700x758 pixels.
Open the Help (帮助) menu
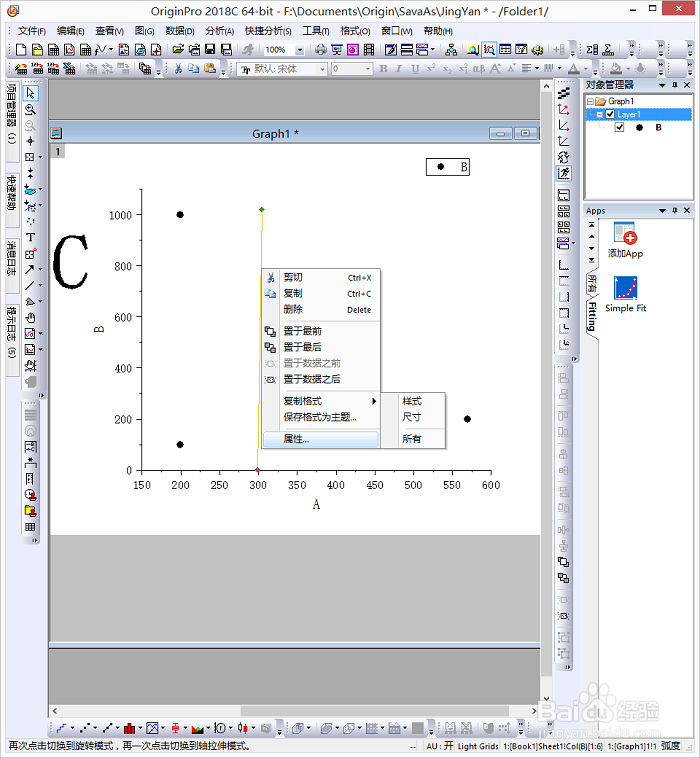pyautogui.click(x=438, y=31)
